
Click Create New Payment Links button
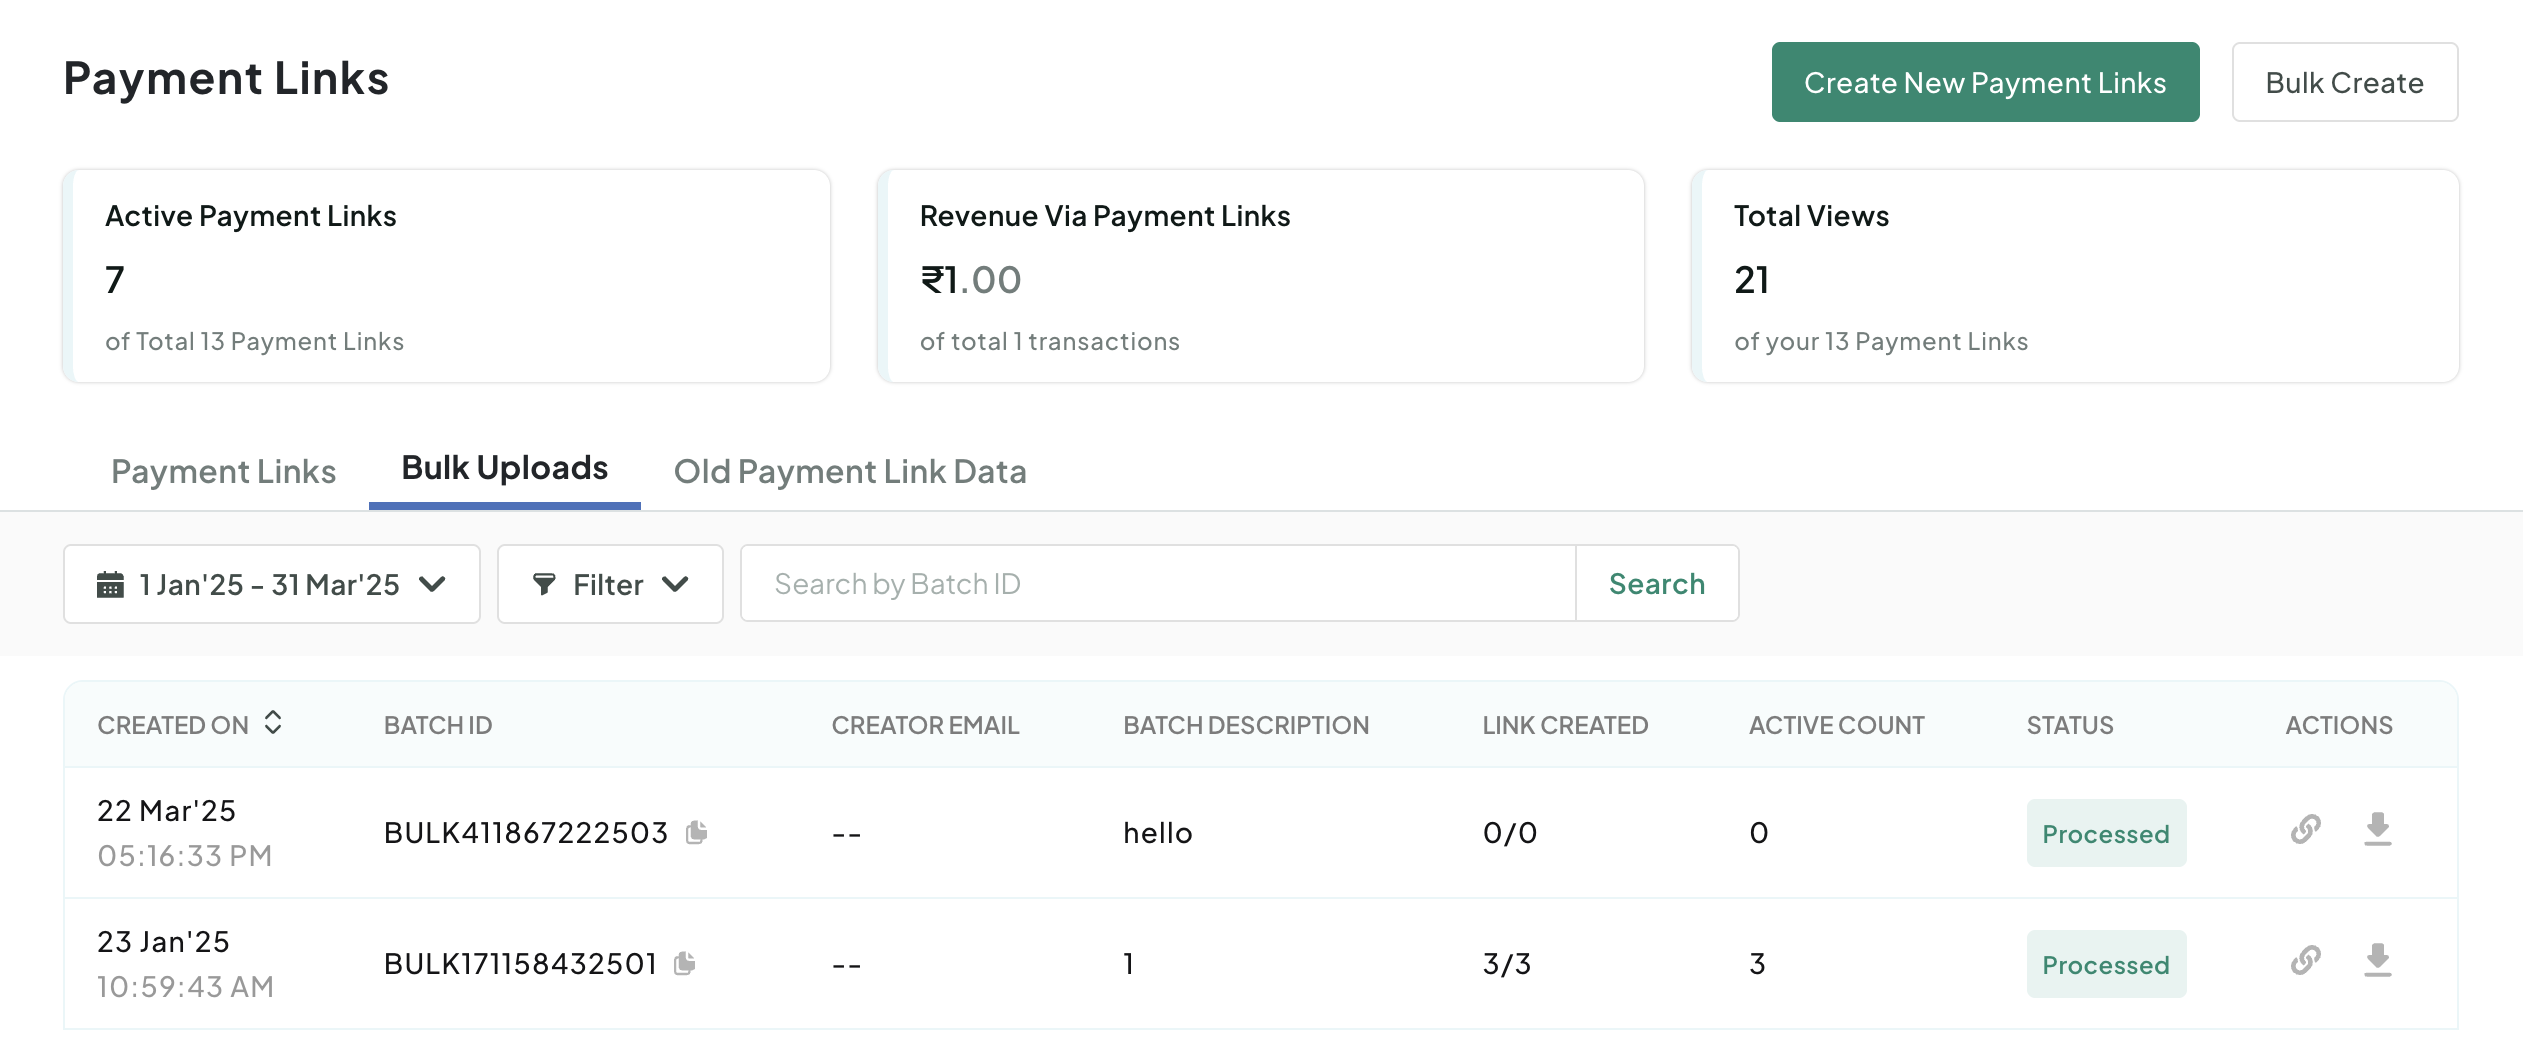[x=1985, y=82]
